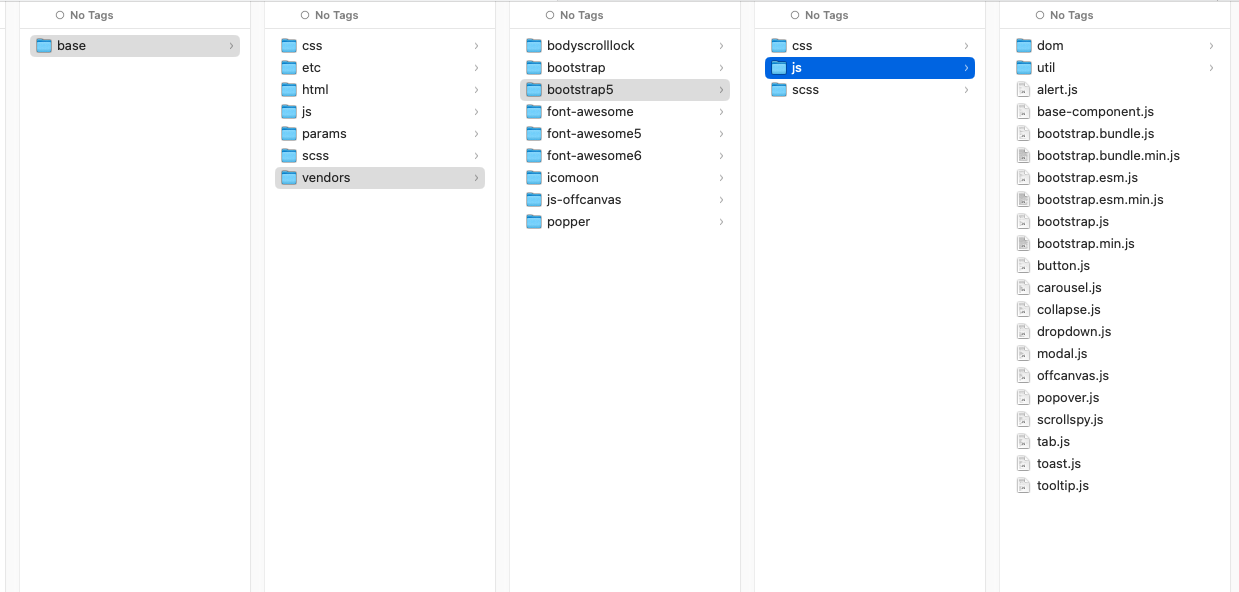Click the bootstrap5 folder icon

tap(534, 90)
